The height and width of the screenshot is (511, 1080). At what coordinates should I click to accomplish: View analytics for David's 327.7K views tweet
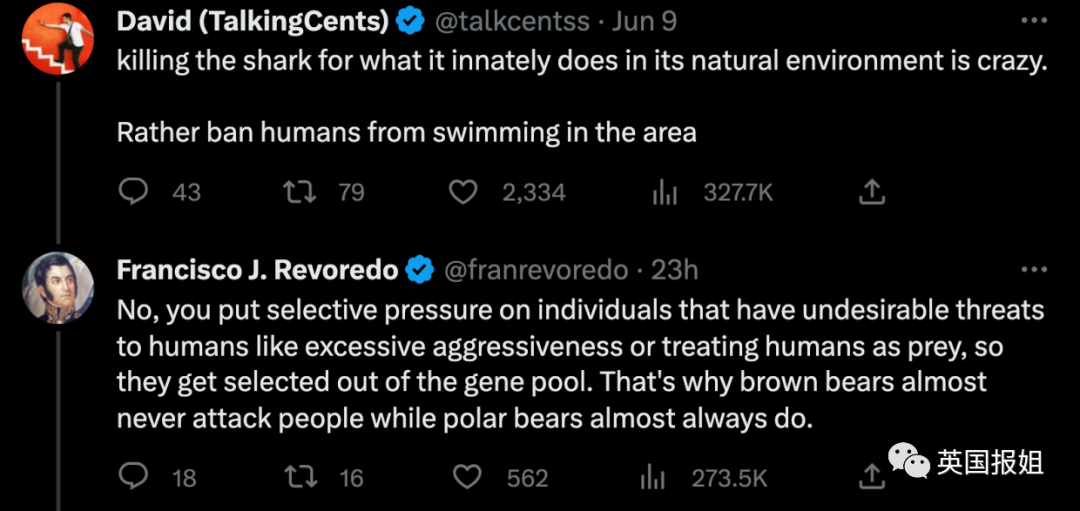(x=665, y=192)
